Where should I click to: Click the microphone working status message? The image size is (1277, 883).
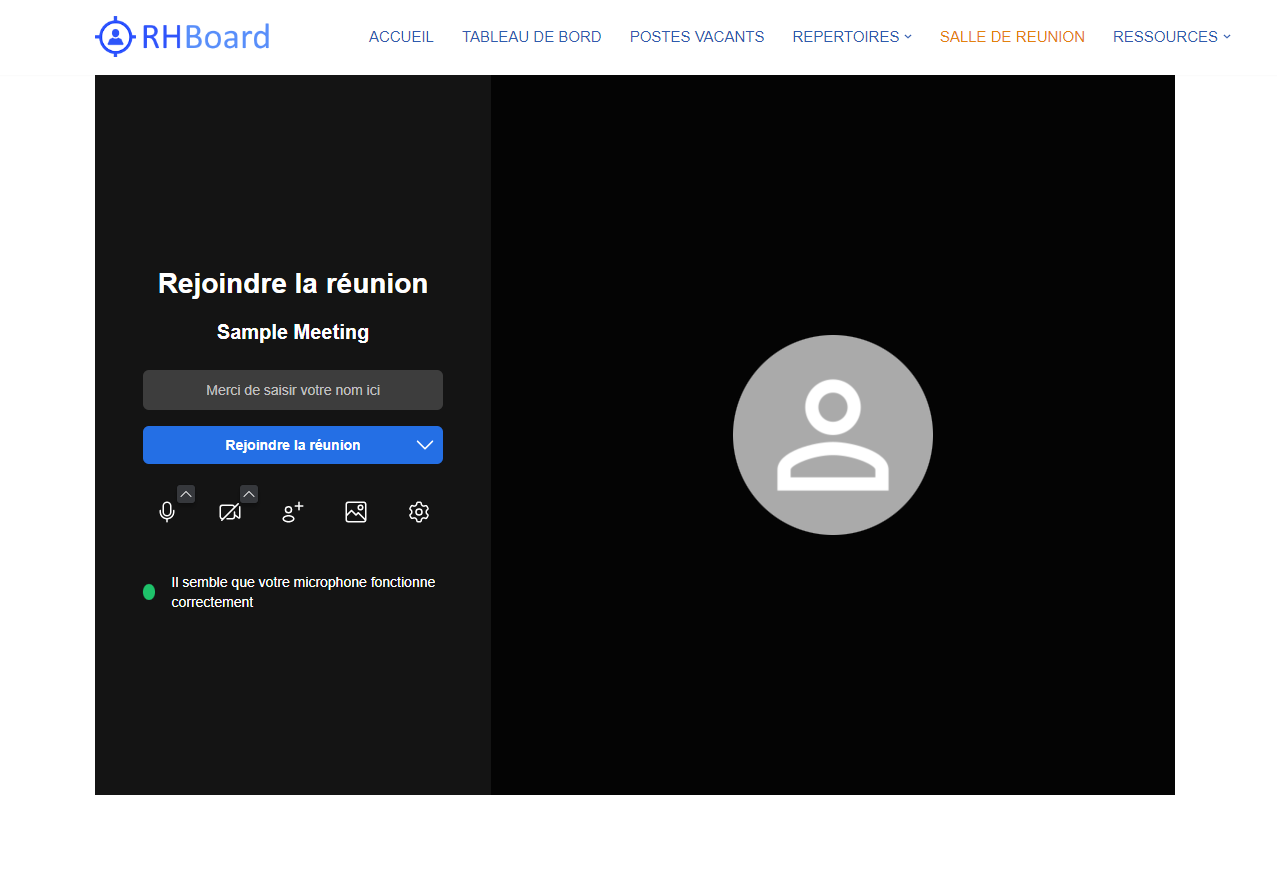(x=303, y=592)
